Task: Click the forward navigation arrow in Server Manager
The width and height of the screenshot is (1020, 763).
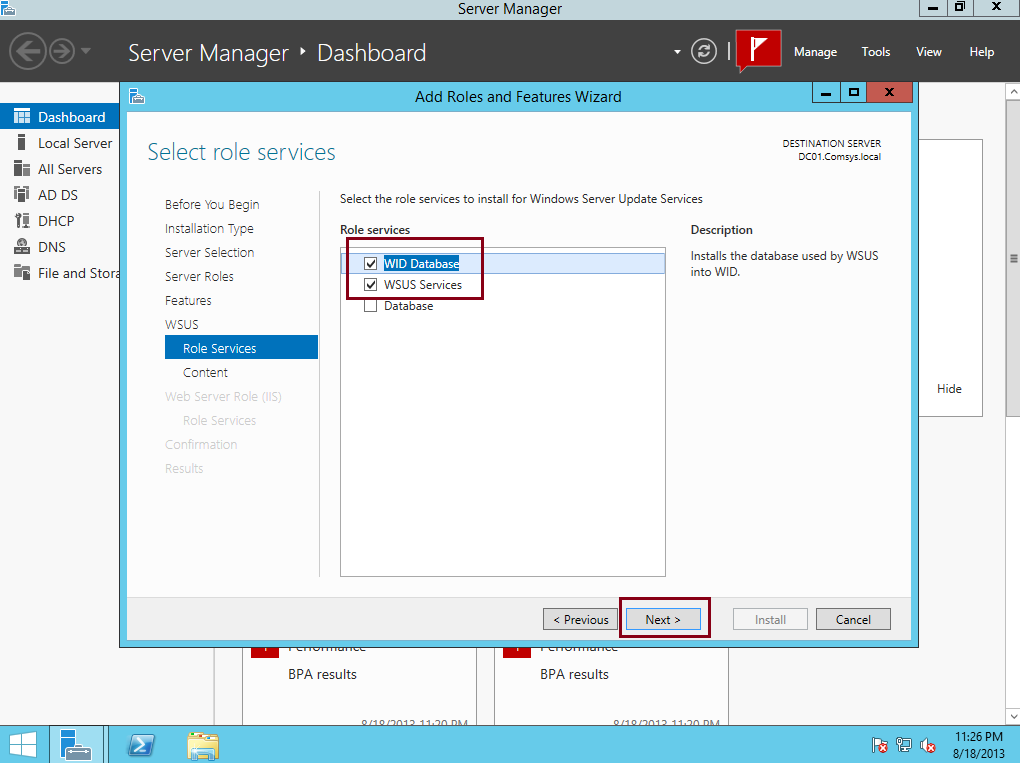Action: point(62,51)
